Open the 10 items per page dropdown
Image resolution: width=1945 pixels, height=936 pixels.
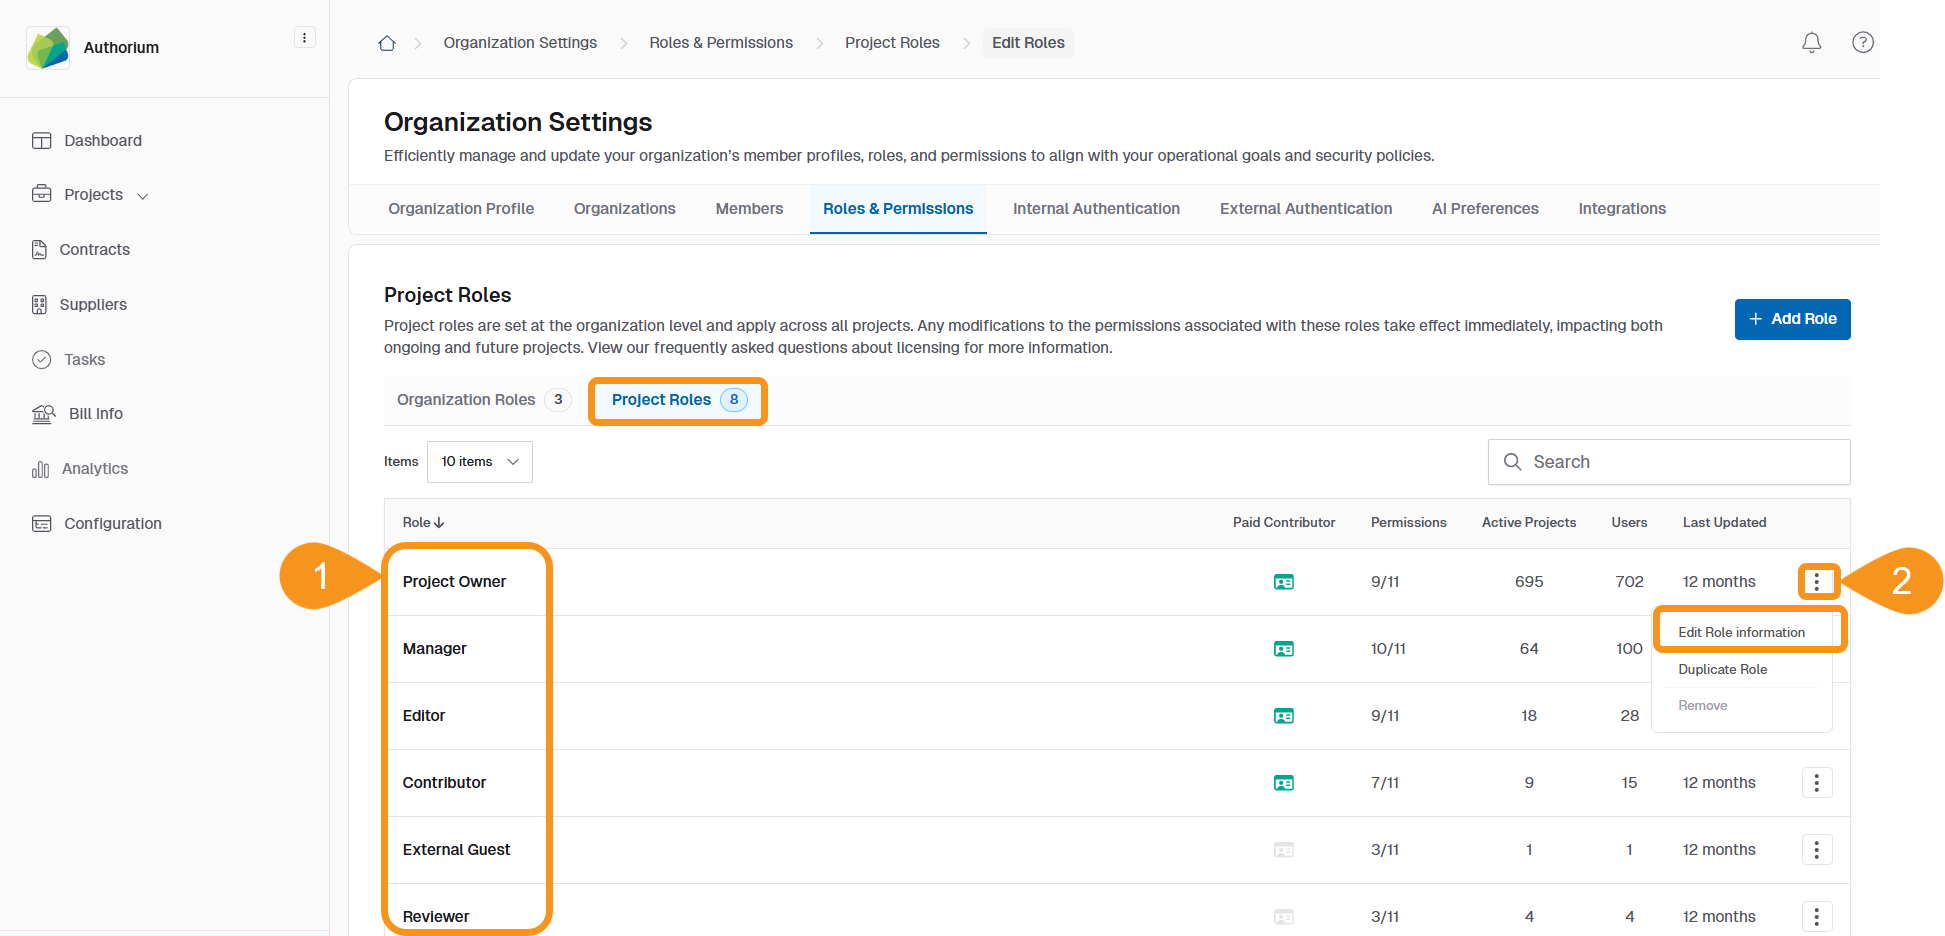click(x=479, y=461)
